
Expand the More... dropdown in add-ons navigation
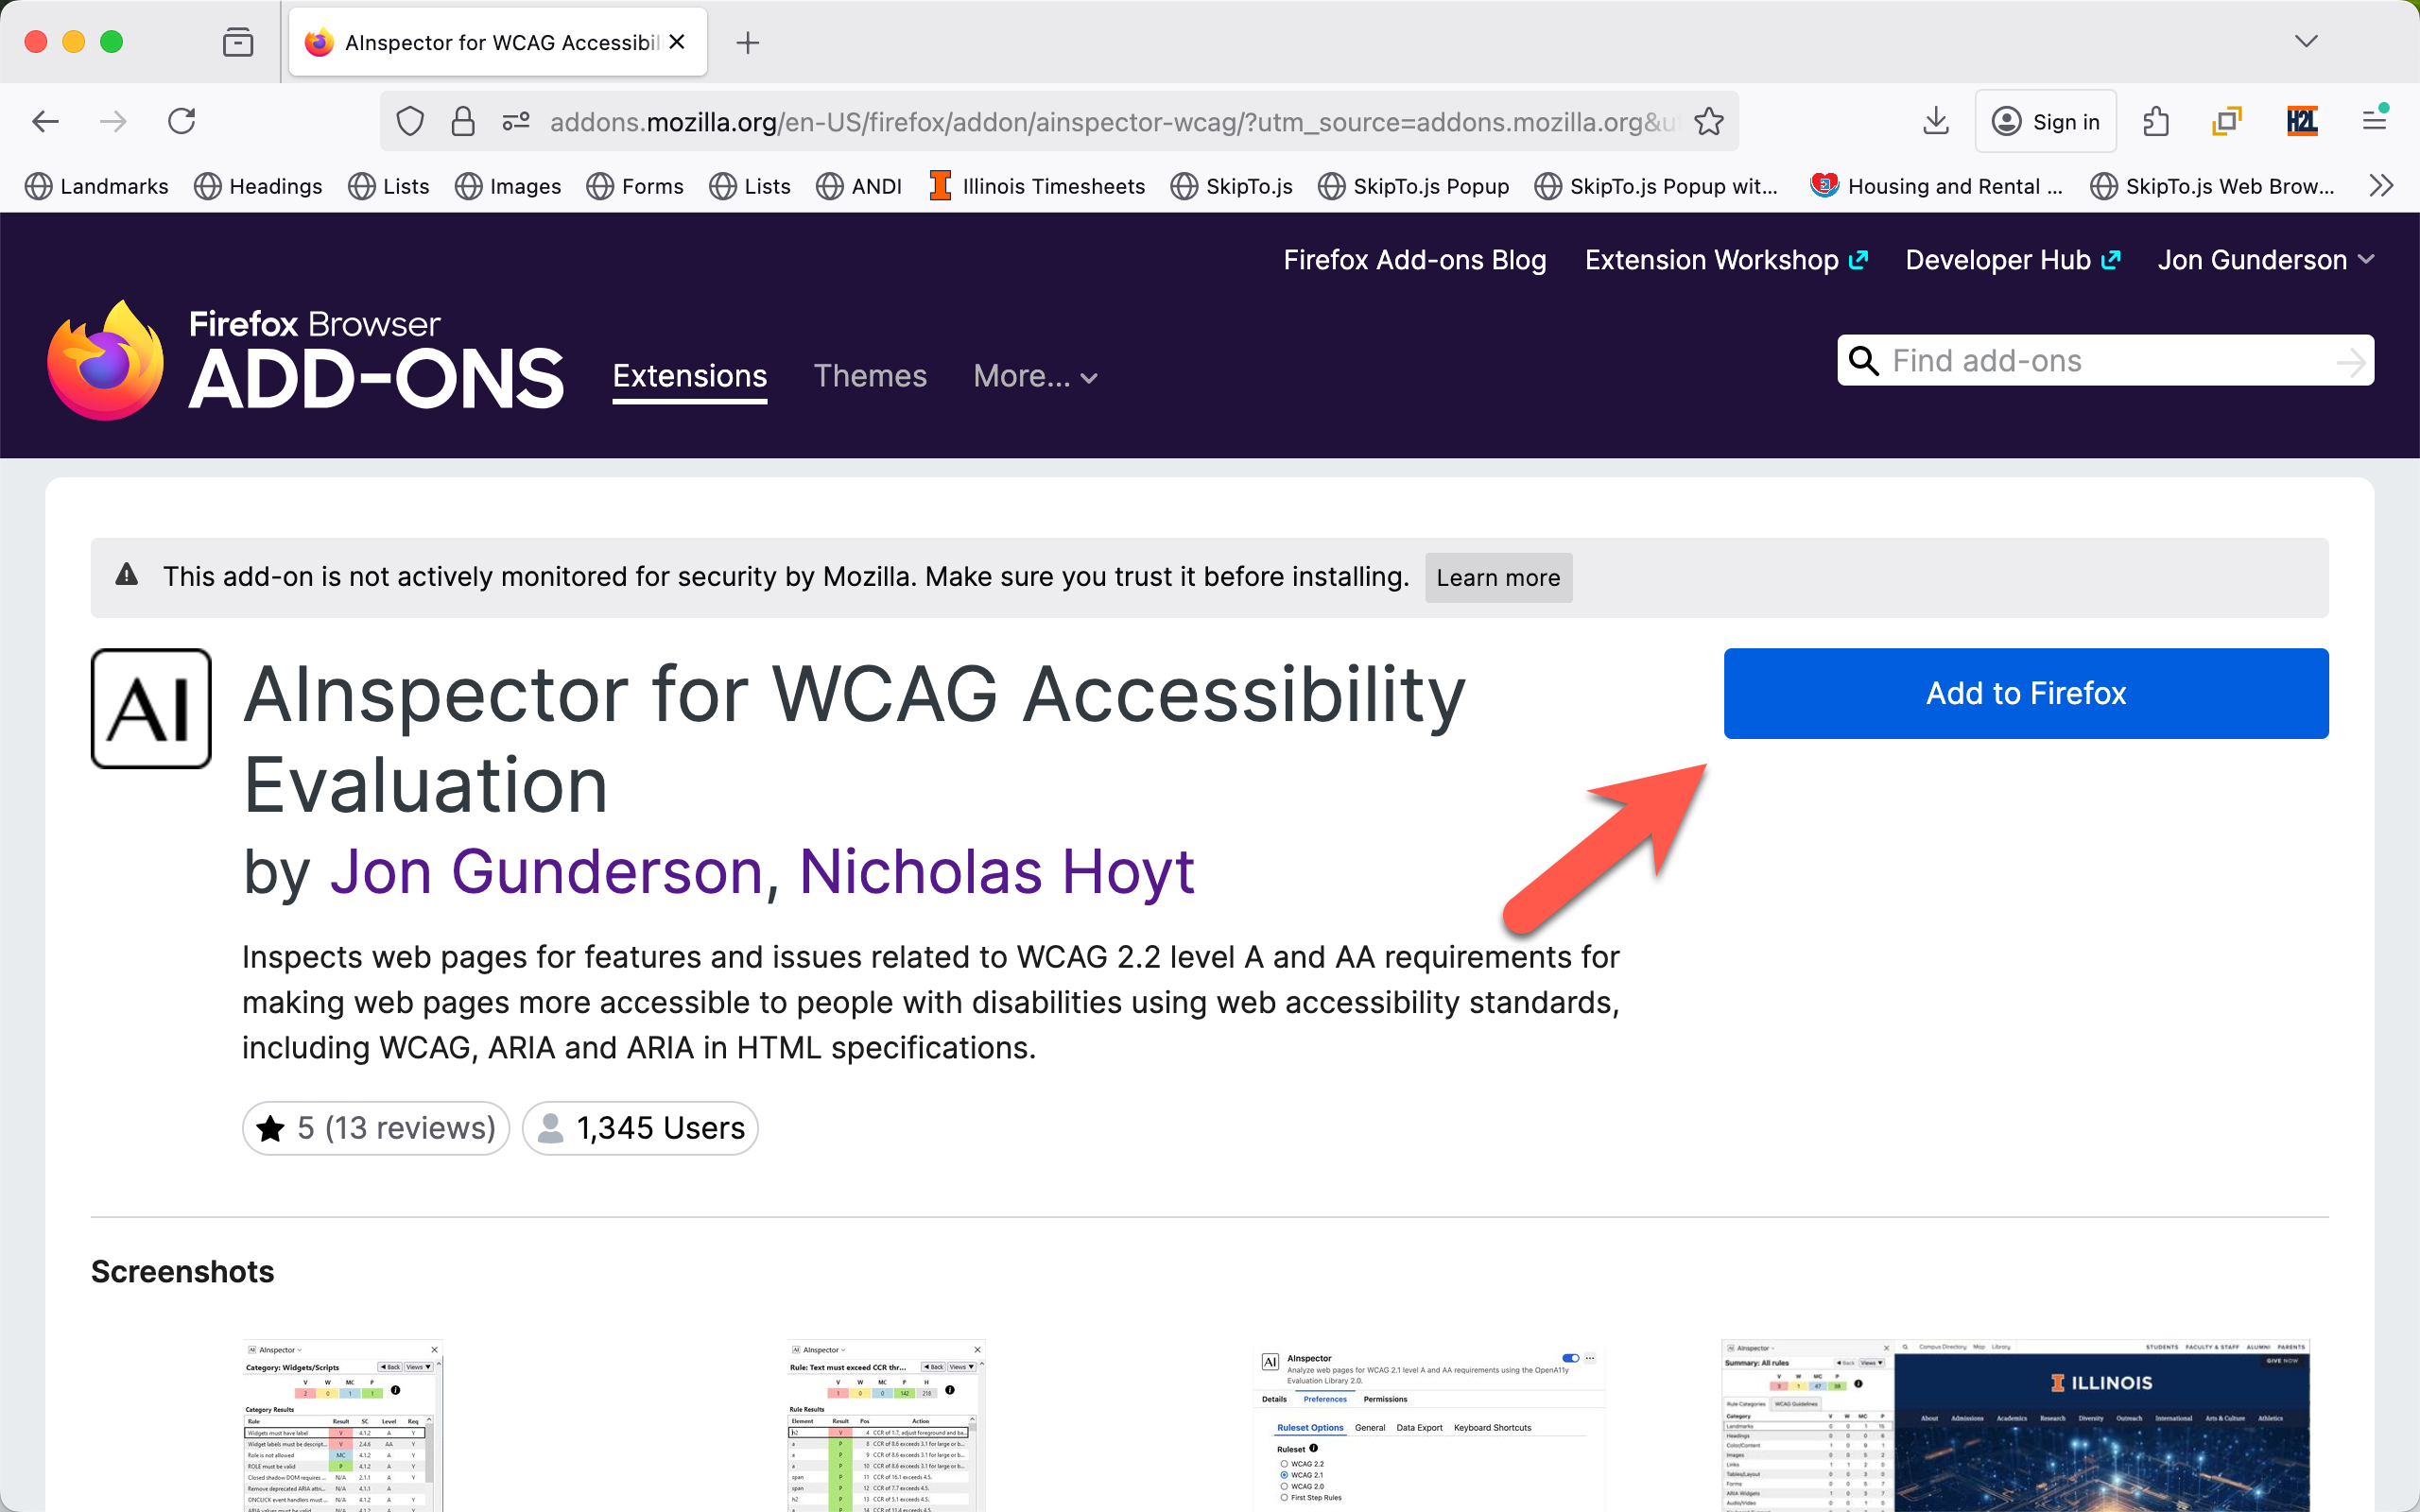click(x=1036, y=377)
